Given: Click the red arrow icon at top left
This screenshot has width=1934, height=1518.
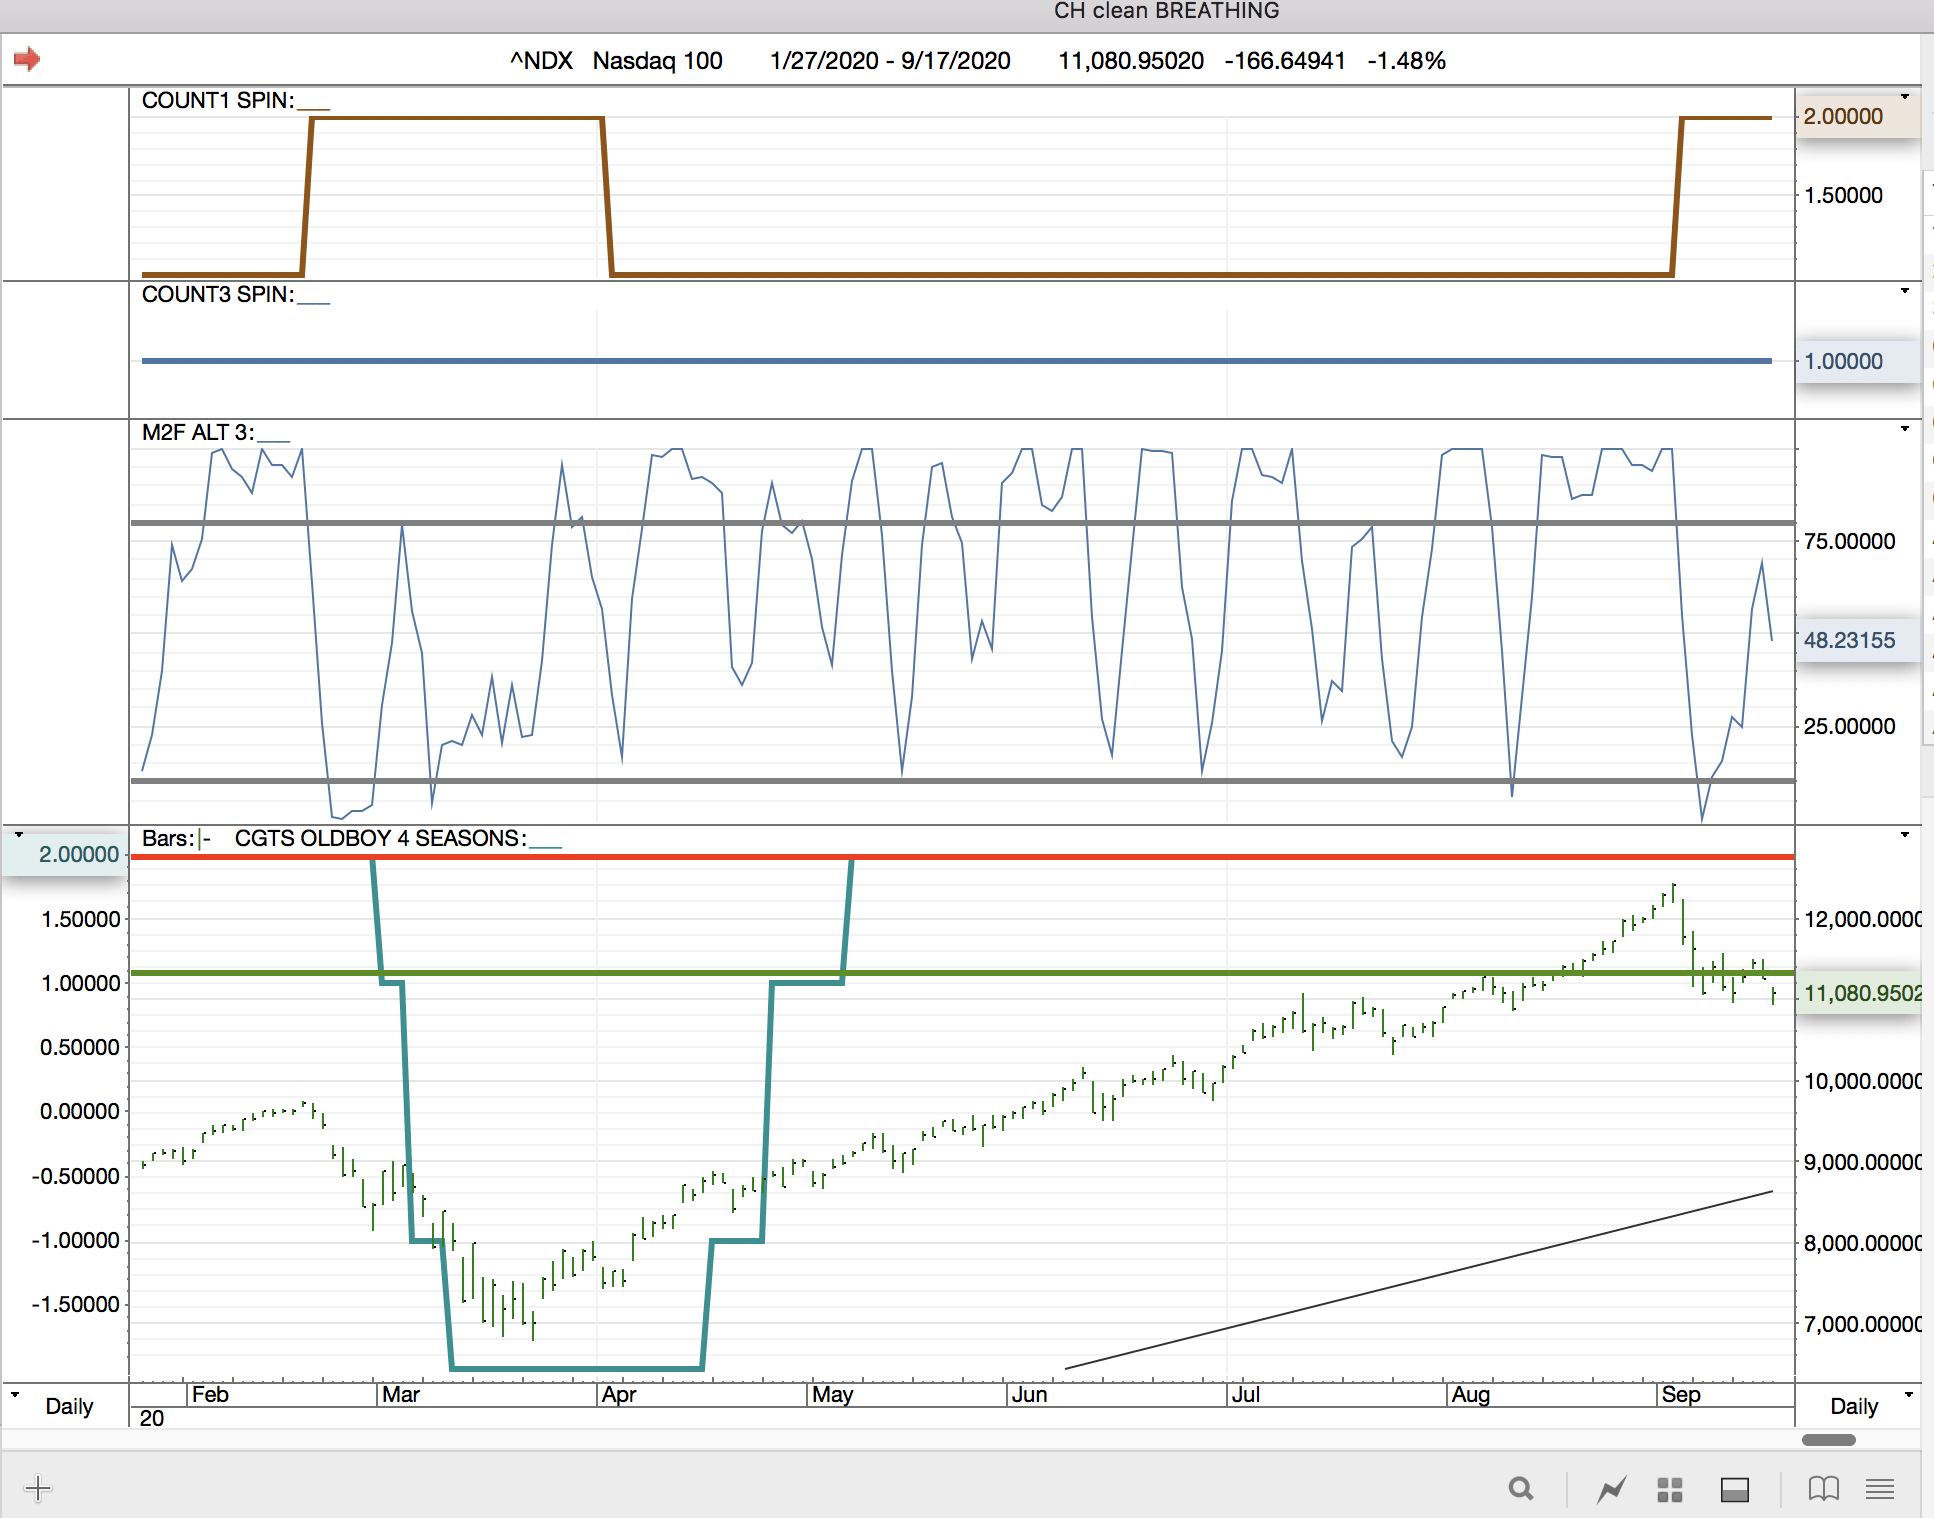Looking at the screenshot, I should pyautogui.click(x=27, y=59).
